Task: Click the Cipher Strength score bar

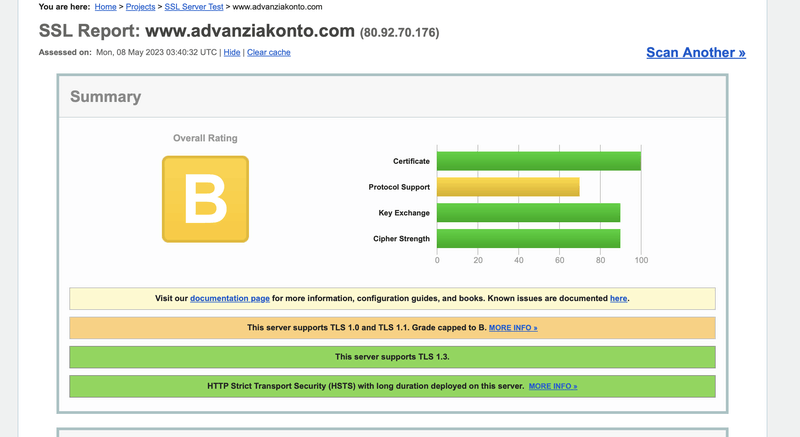Action: [529, 239]
